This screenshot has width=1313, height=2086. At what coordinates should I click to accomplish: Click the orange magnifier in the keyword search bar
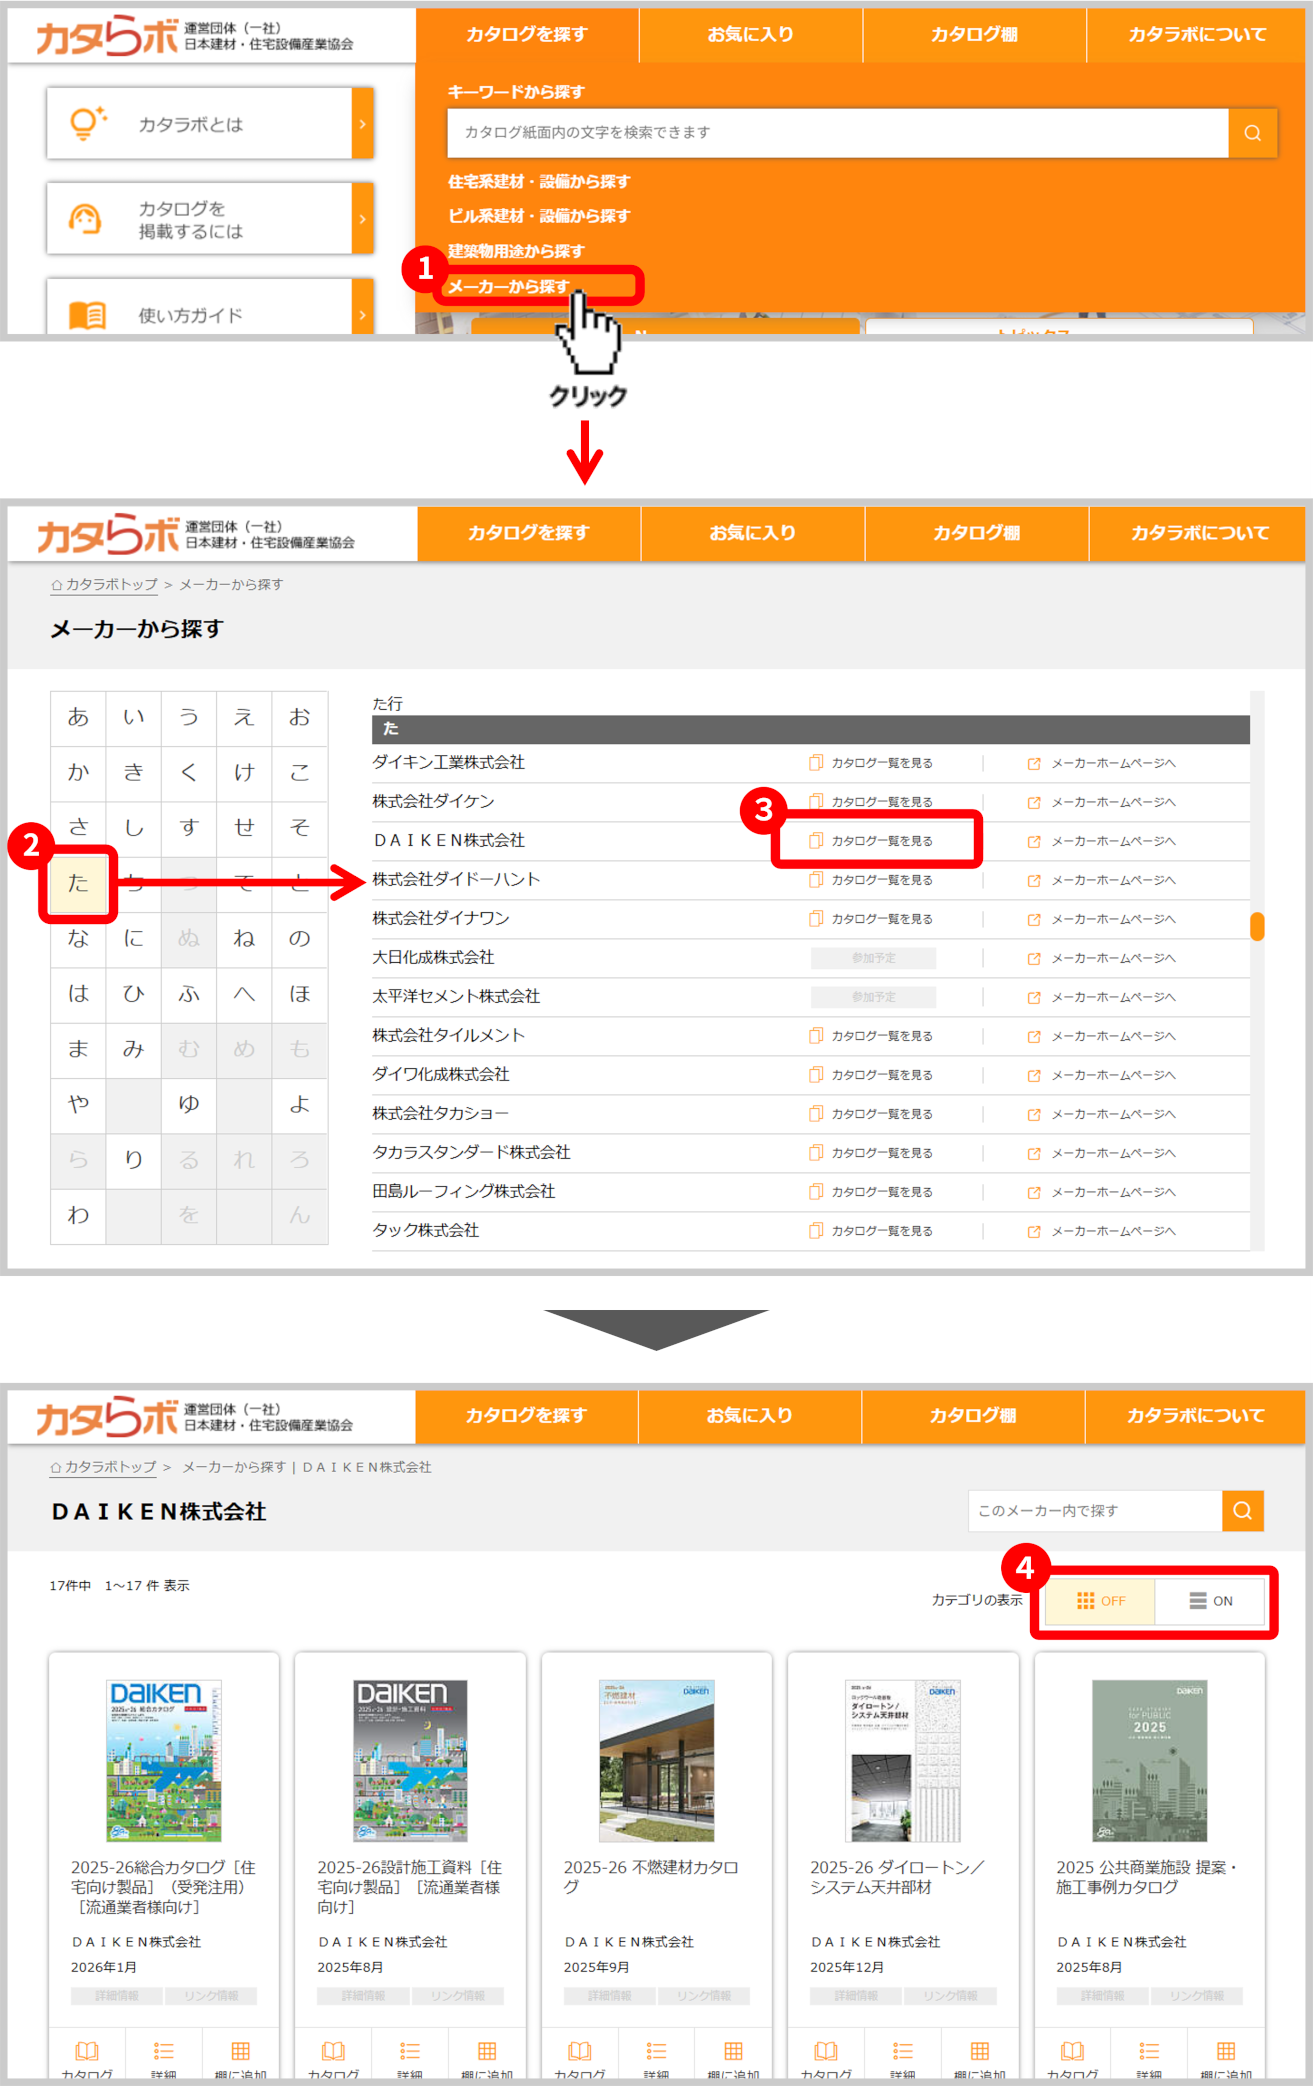(1252, 133)
